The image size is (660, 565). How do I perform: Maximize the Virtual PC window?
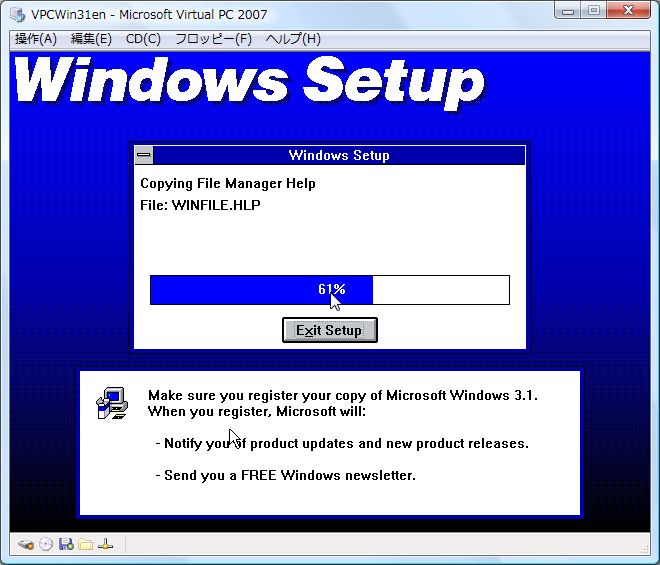click(x=594, y=11)
